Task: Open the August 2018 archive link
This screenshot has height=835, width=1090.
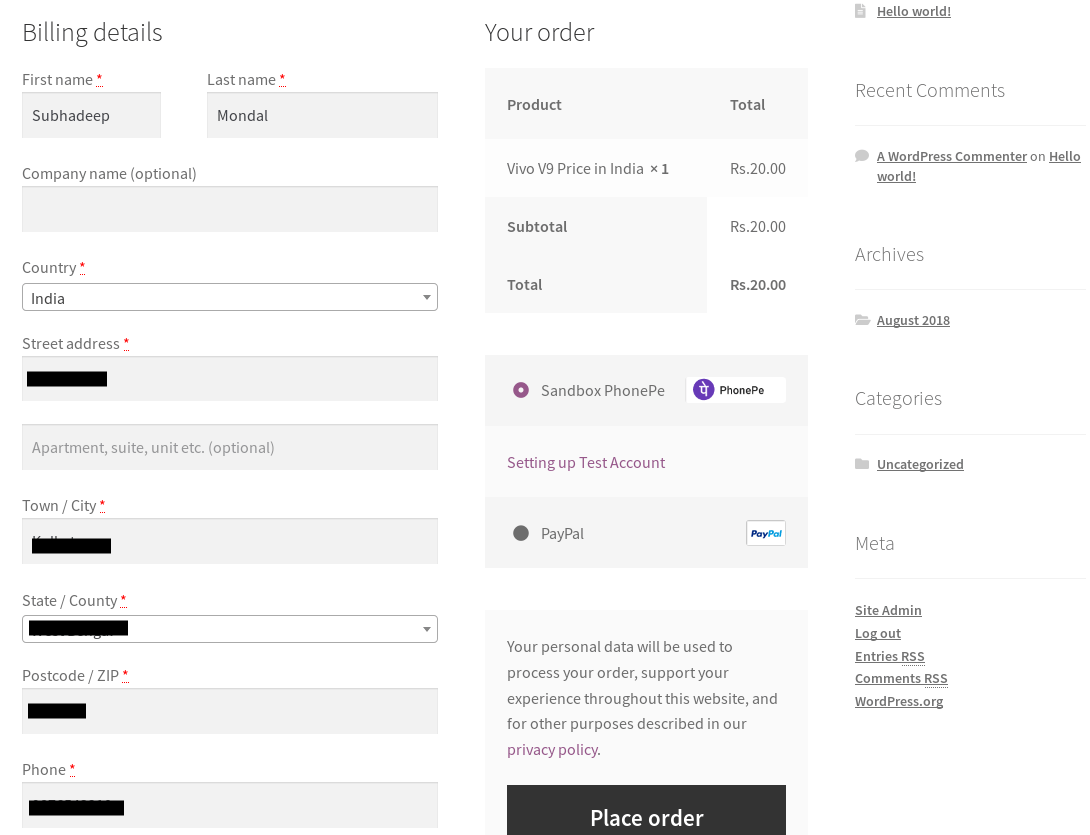Action: coord(913,320)
